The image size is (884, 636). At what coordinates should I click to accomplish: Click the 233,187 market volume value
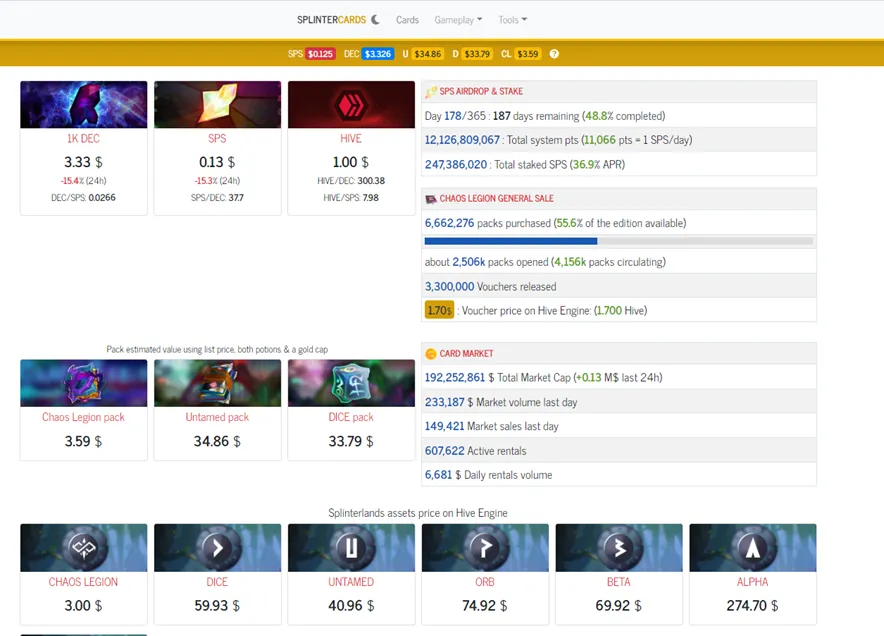coord(444,403)
